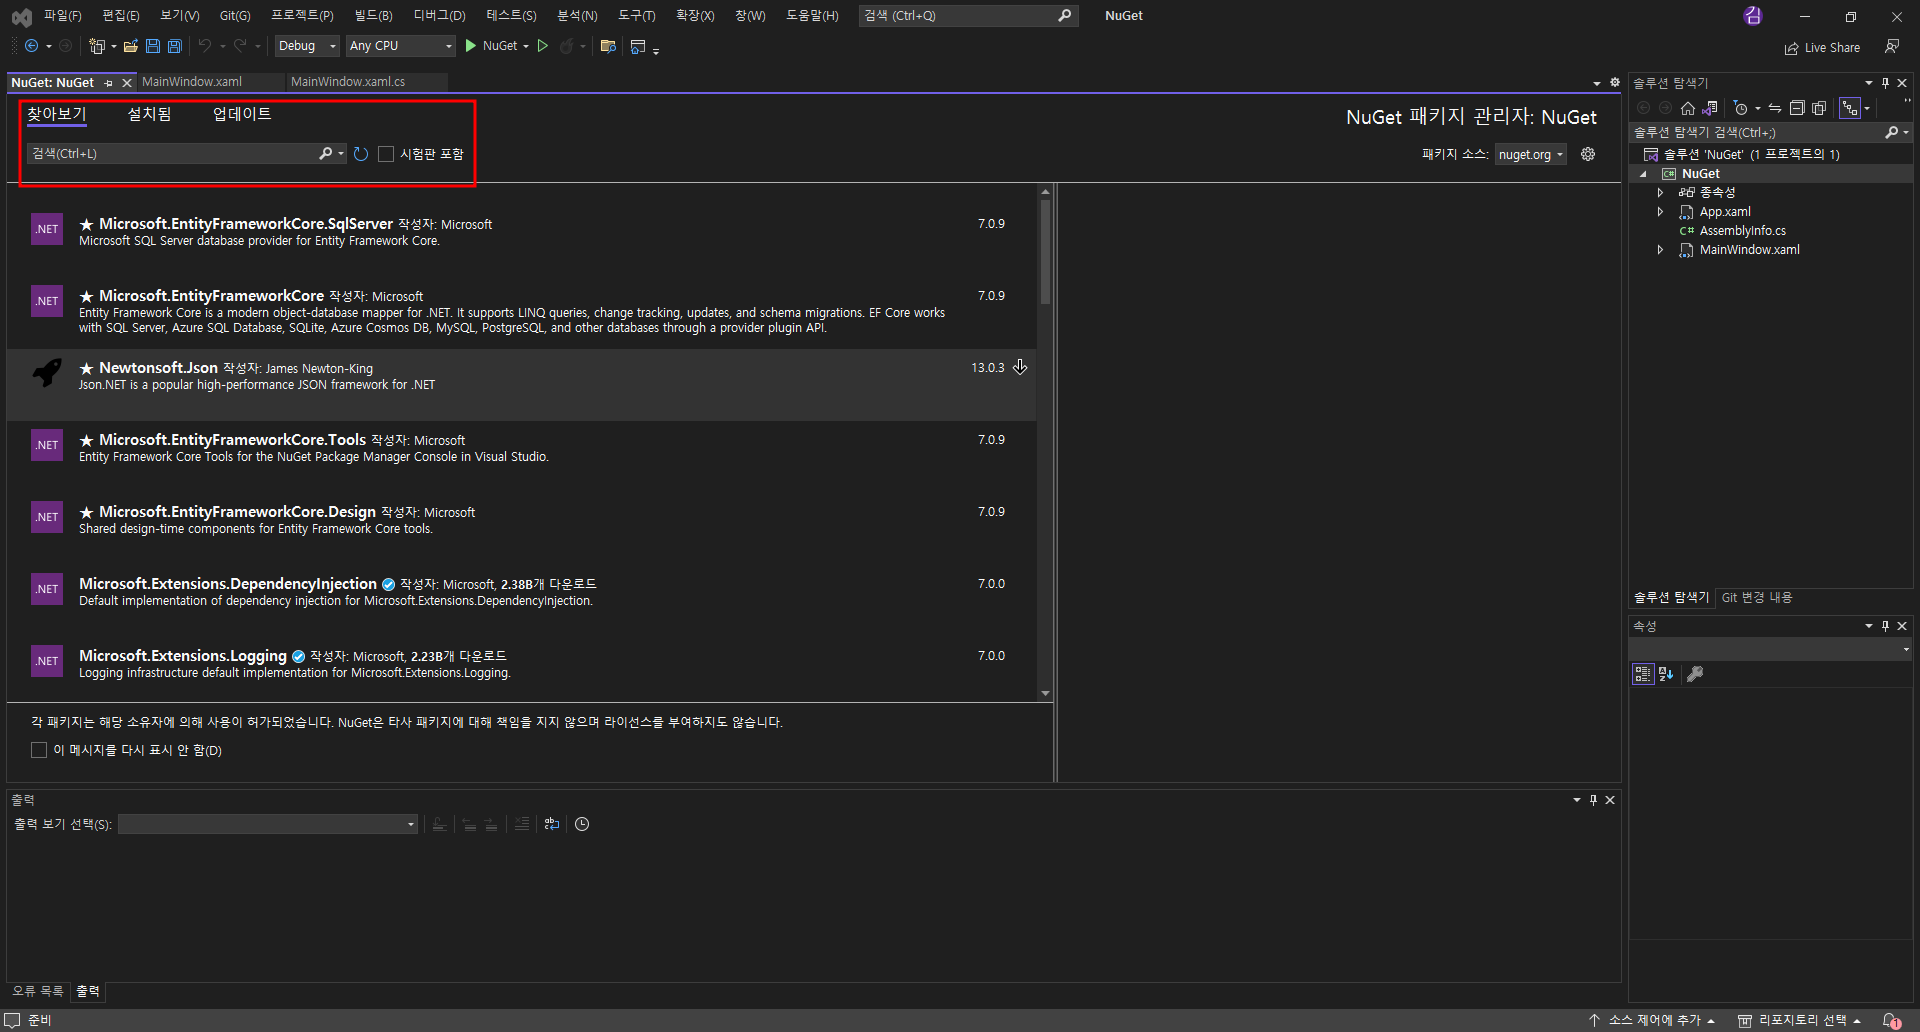Click alphabetical sort icon in properties panel

click(x=1666, y=674)
